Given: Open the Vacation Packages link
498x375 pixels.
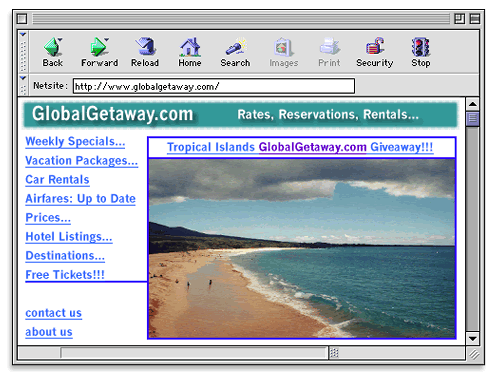Looking at the screenshot, I should 82,161.
